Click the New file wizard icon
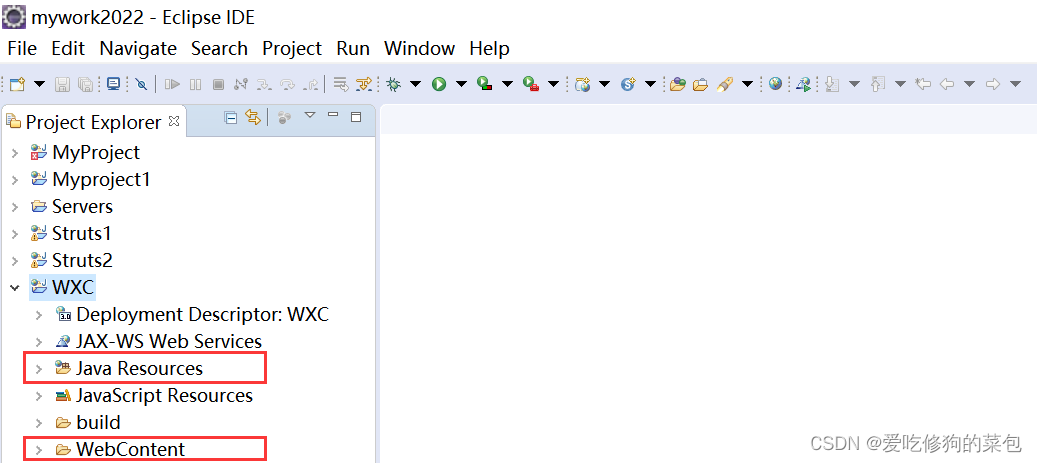This screenshot has height=463, width=1037. [18, 84]
